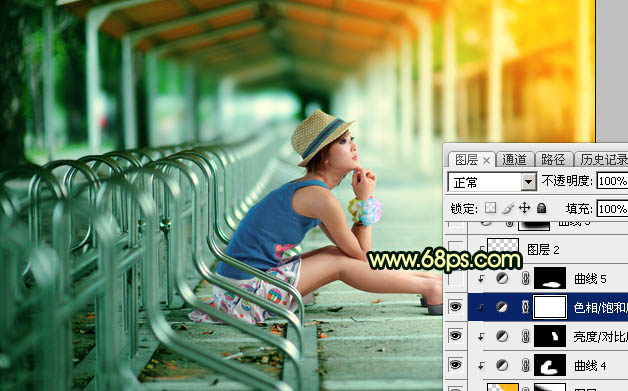Click the 曲线 4 clipping arrow icon
The height and width of the screenshot is (391, 628).
click(x=481, y=365)
